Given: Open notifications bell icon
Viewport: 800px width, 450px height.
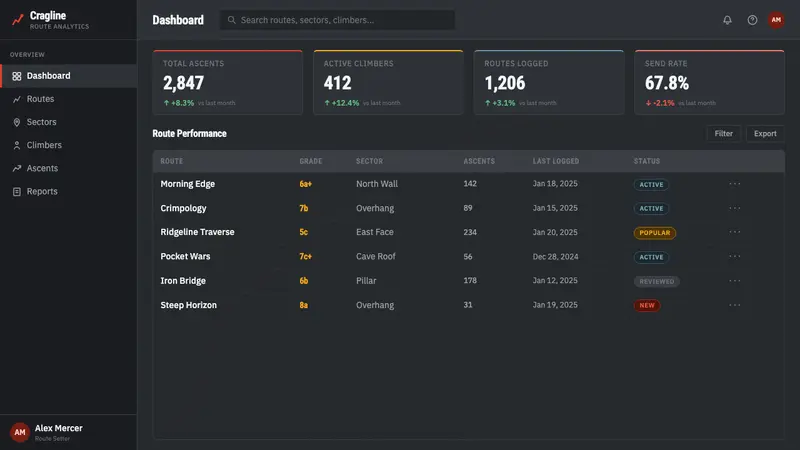Looking at the screenshot, I should pyautogui.click(x=727, y=20).
